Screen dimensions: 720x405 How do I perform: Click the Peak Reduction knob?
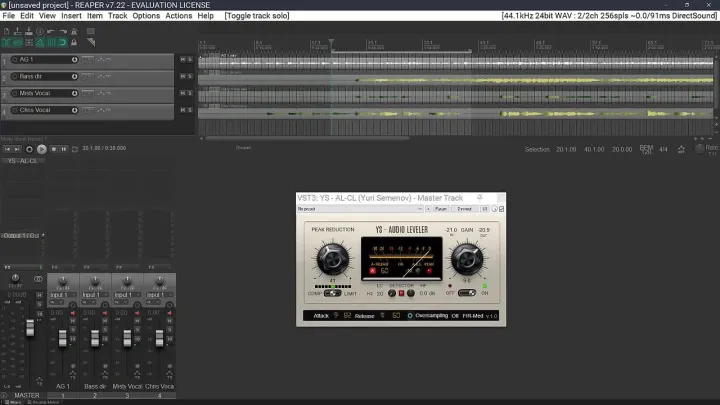332,258
